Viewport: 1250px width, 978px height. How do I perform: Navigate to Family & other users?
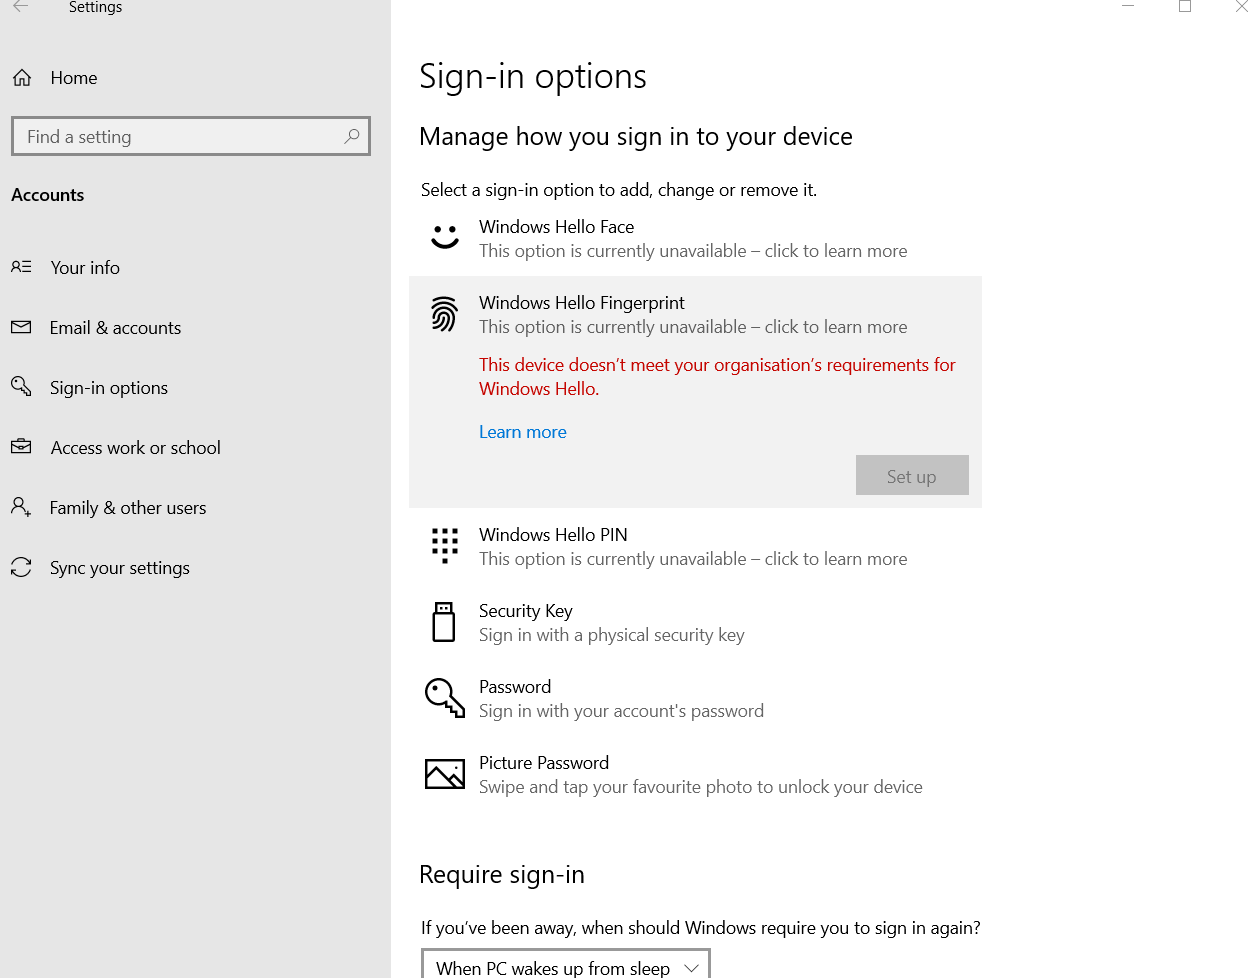pyautogui.click(x=128, y=508)
